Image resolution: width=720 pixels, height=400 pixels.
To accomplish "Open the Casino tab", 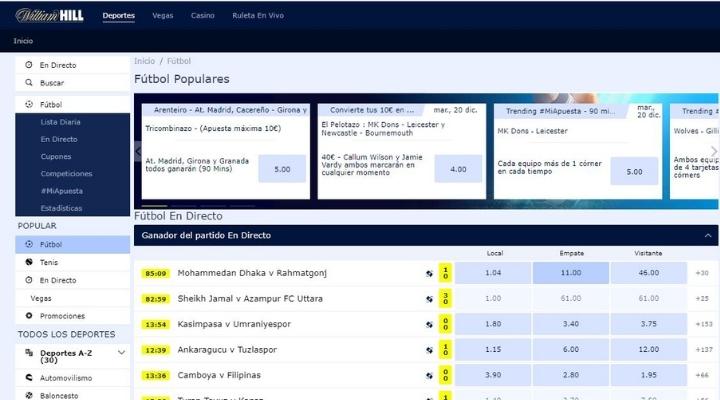I will click(x=202, y=16).
